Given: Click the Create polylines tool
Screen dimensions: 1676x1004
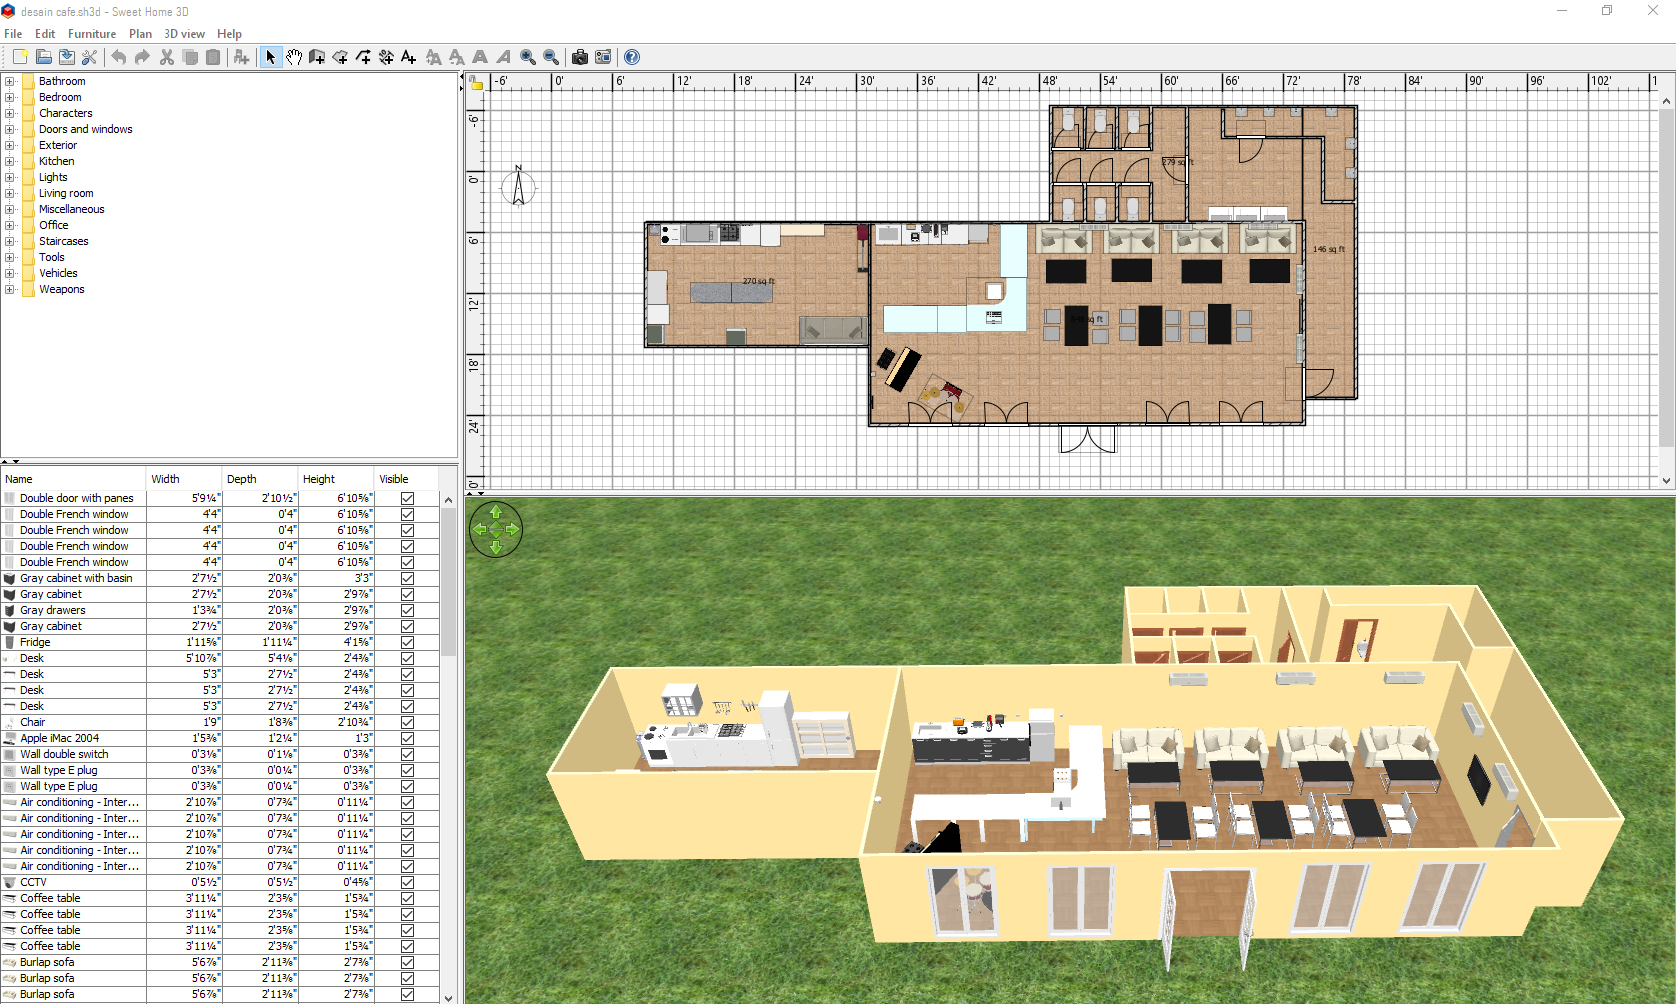Looking at the screenshot, I should (363, 57).
